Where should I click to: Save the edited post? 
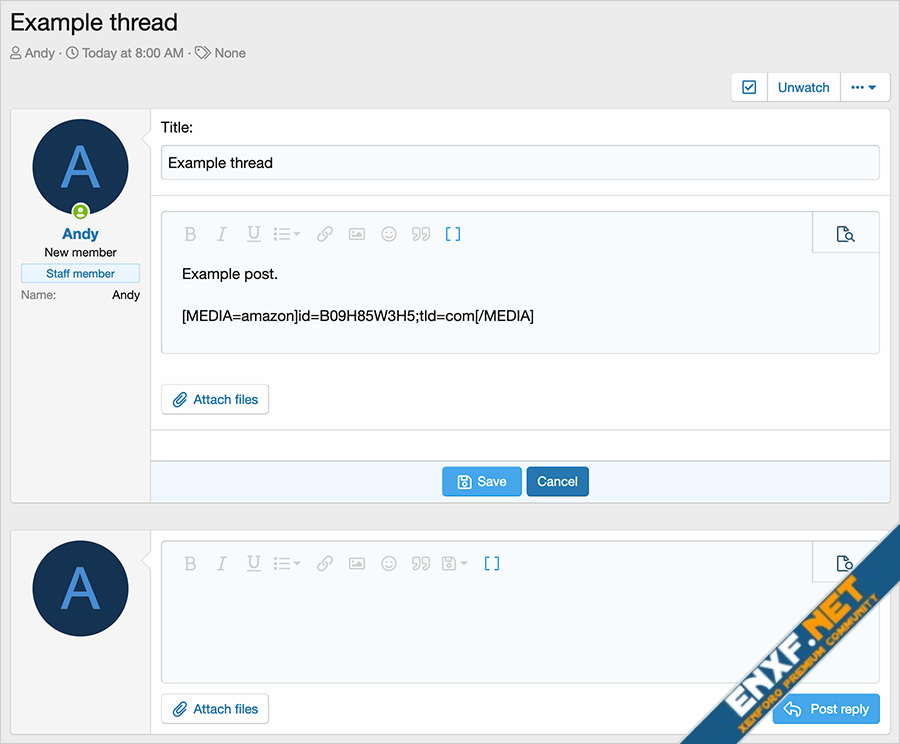(x=481, y=481)
